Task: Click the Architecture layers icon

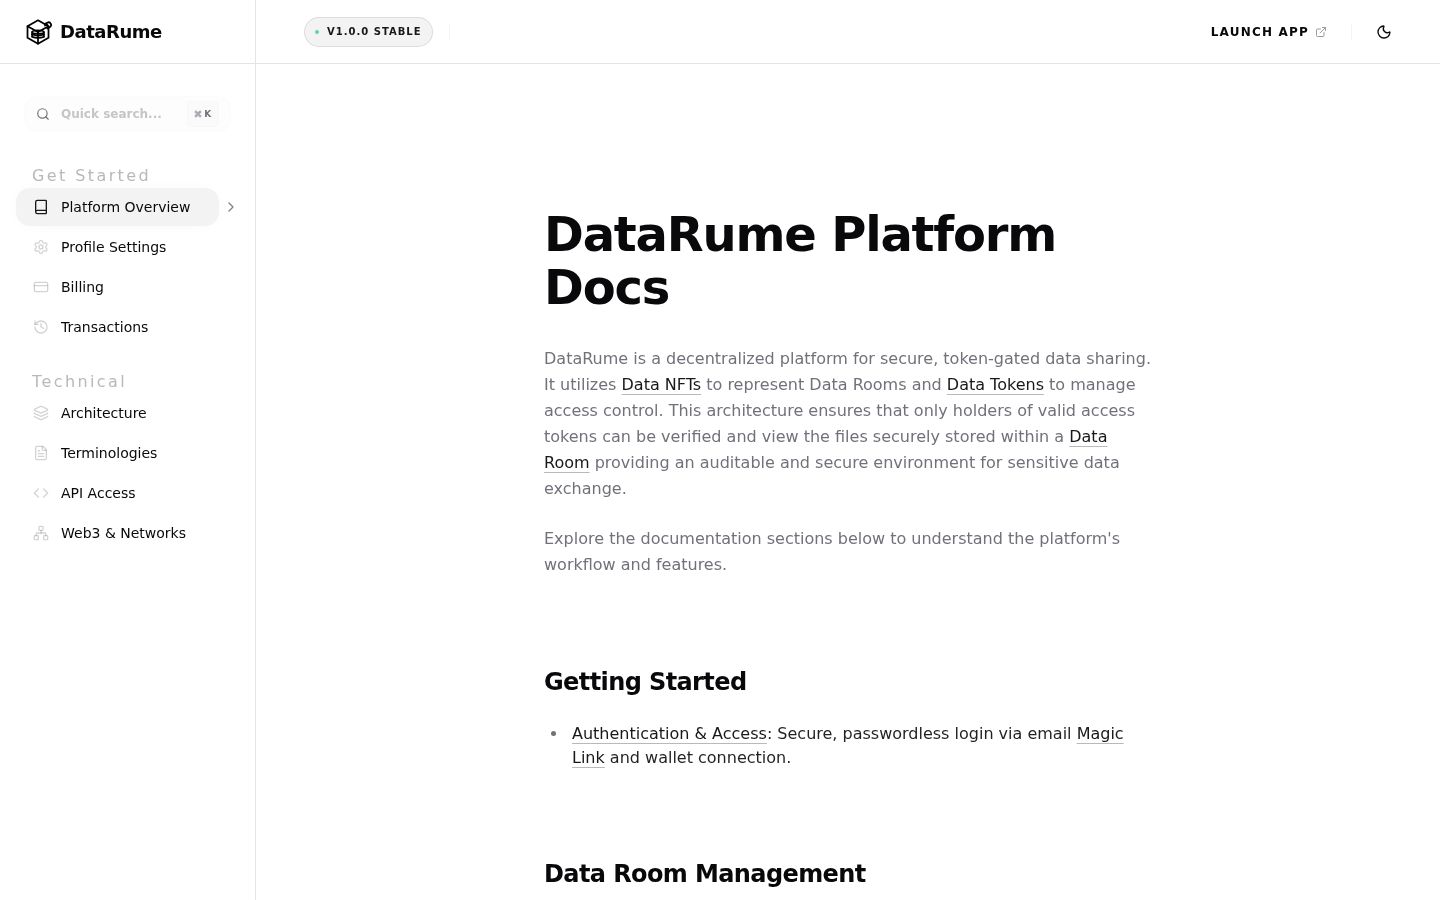Action: [x=41, y=413]
